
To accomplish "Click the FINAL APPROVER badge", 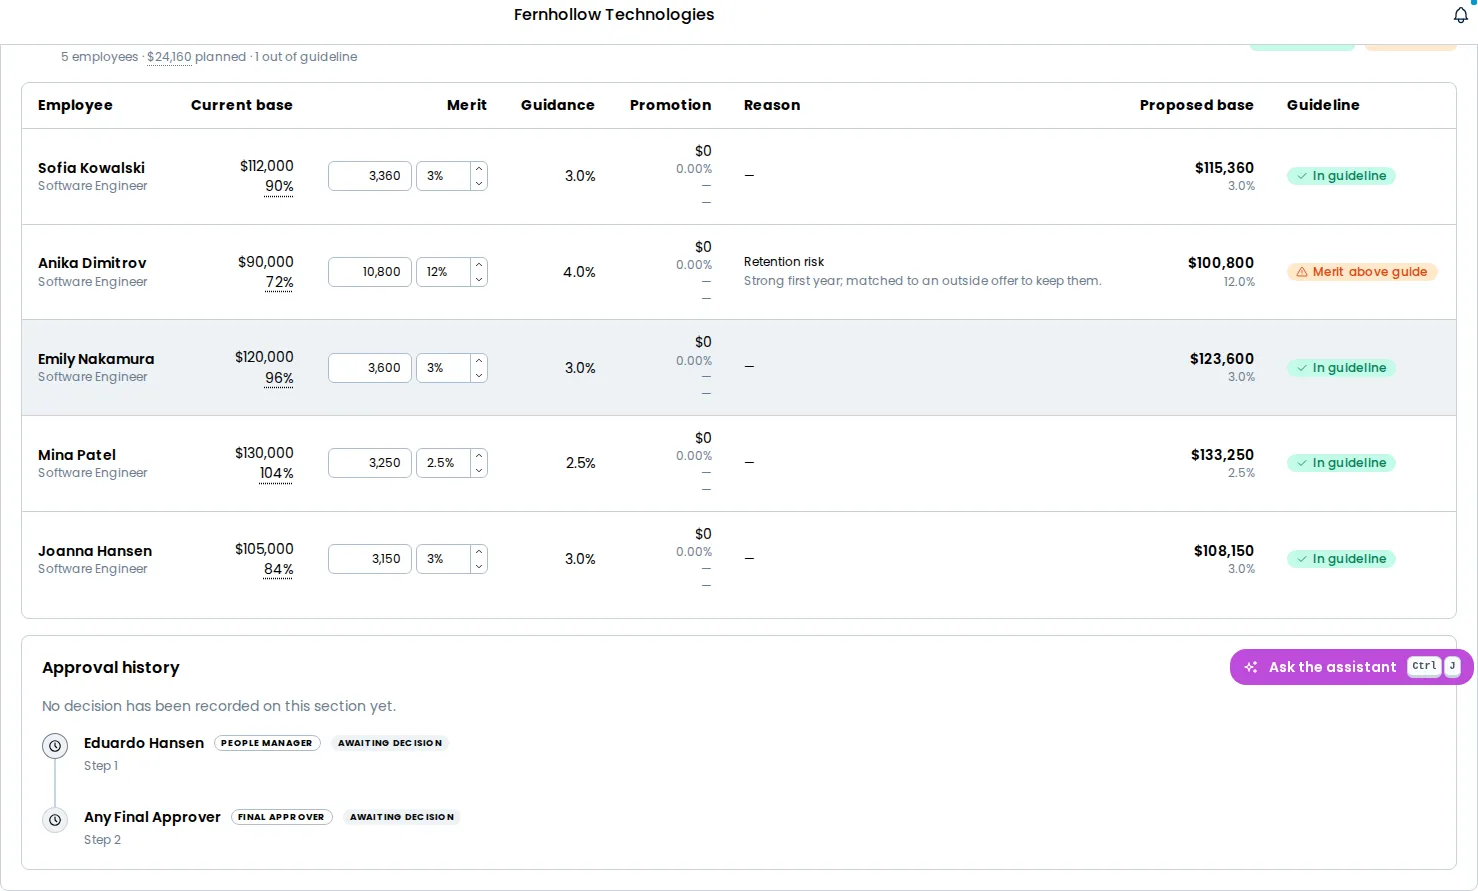I will (x=281, y=817).
